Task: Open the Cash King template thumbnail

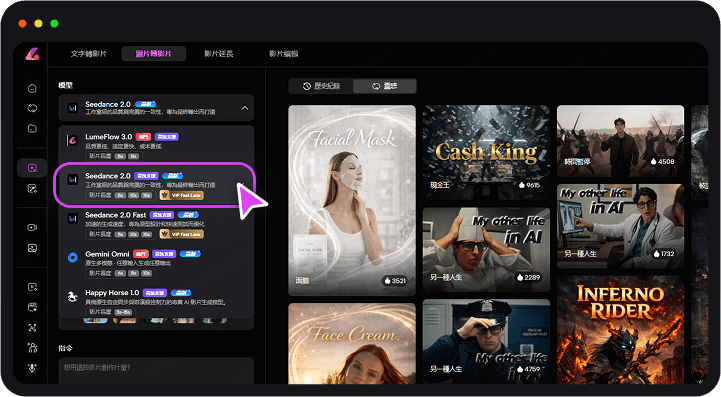Action: (486, 152)
